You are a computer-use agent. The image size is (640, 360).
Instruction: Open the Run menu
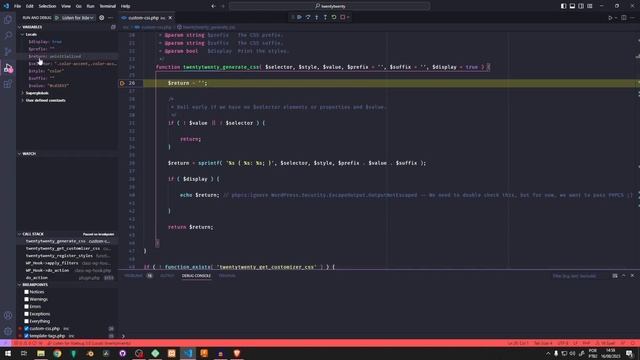[x=90, y=6]
